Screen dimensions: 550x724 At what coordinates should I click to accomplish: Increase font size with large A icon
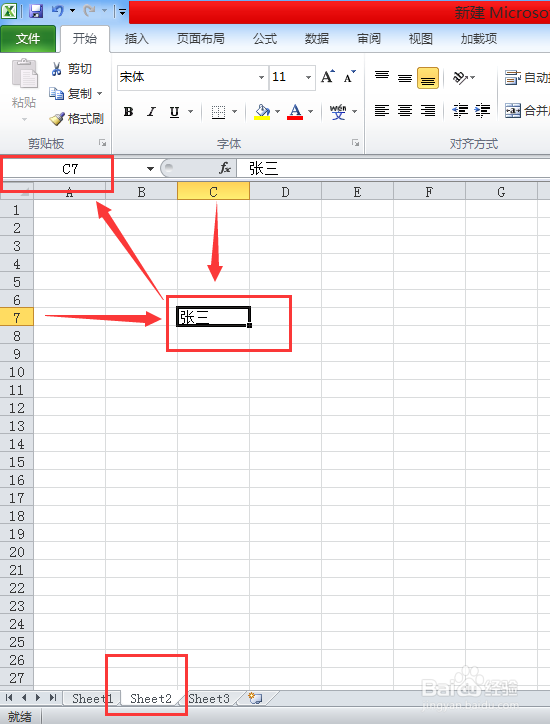[327, 77]
